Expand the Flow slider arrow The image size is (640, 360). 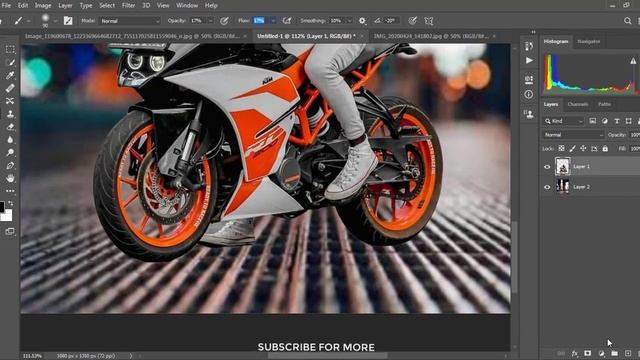[273, 21]
